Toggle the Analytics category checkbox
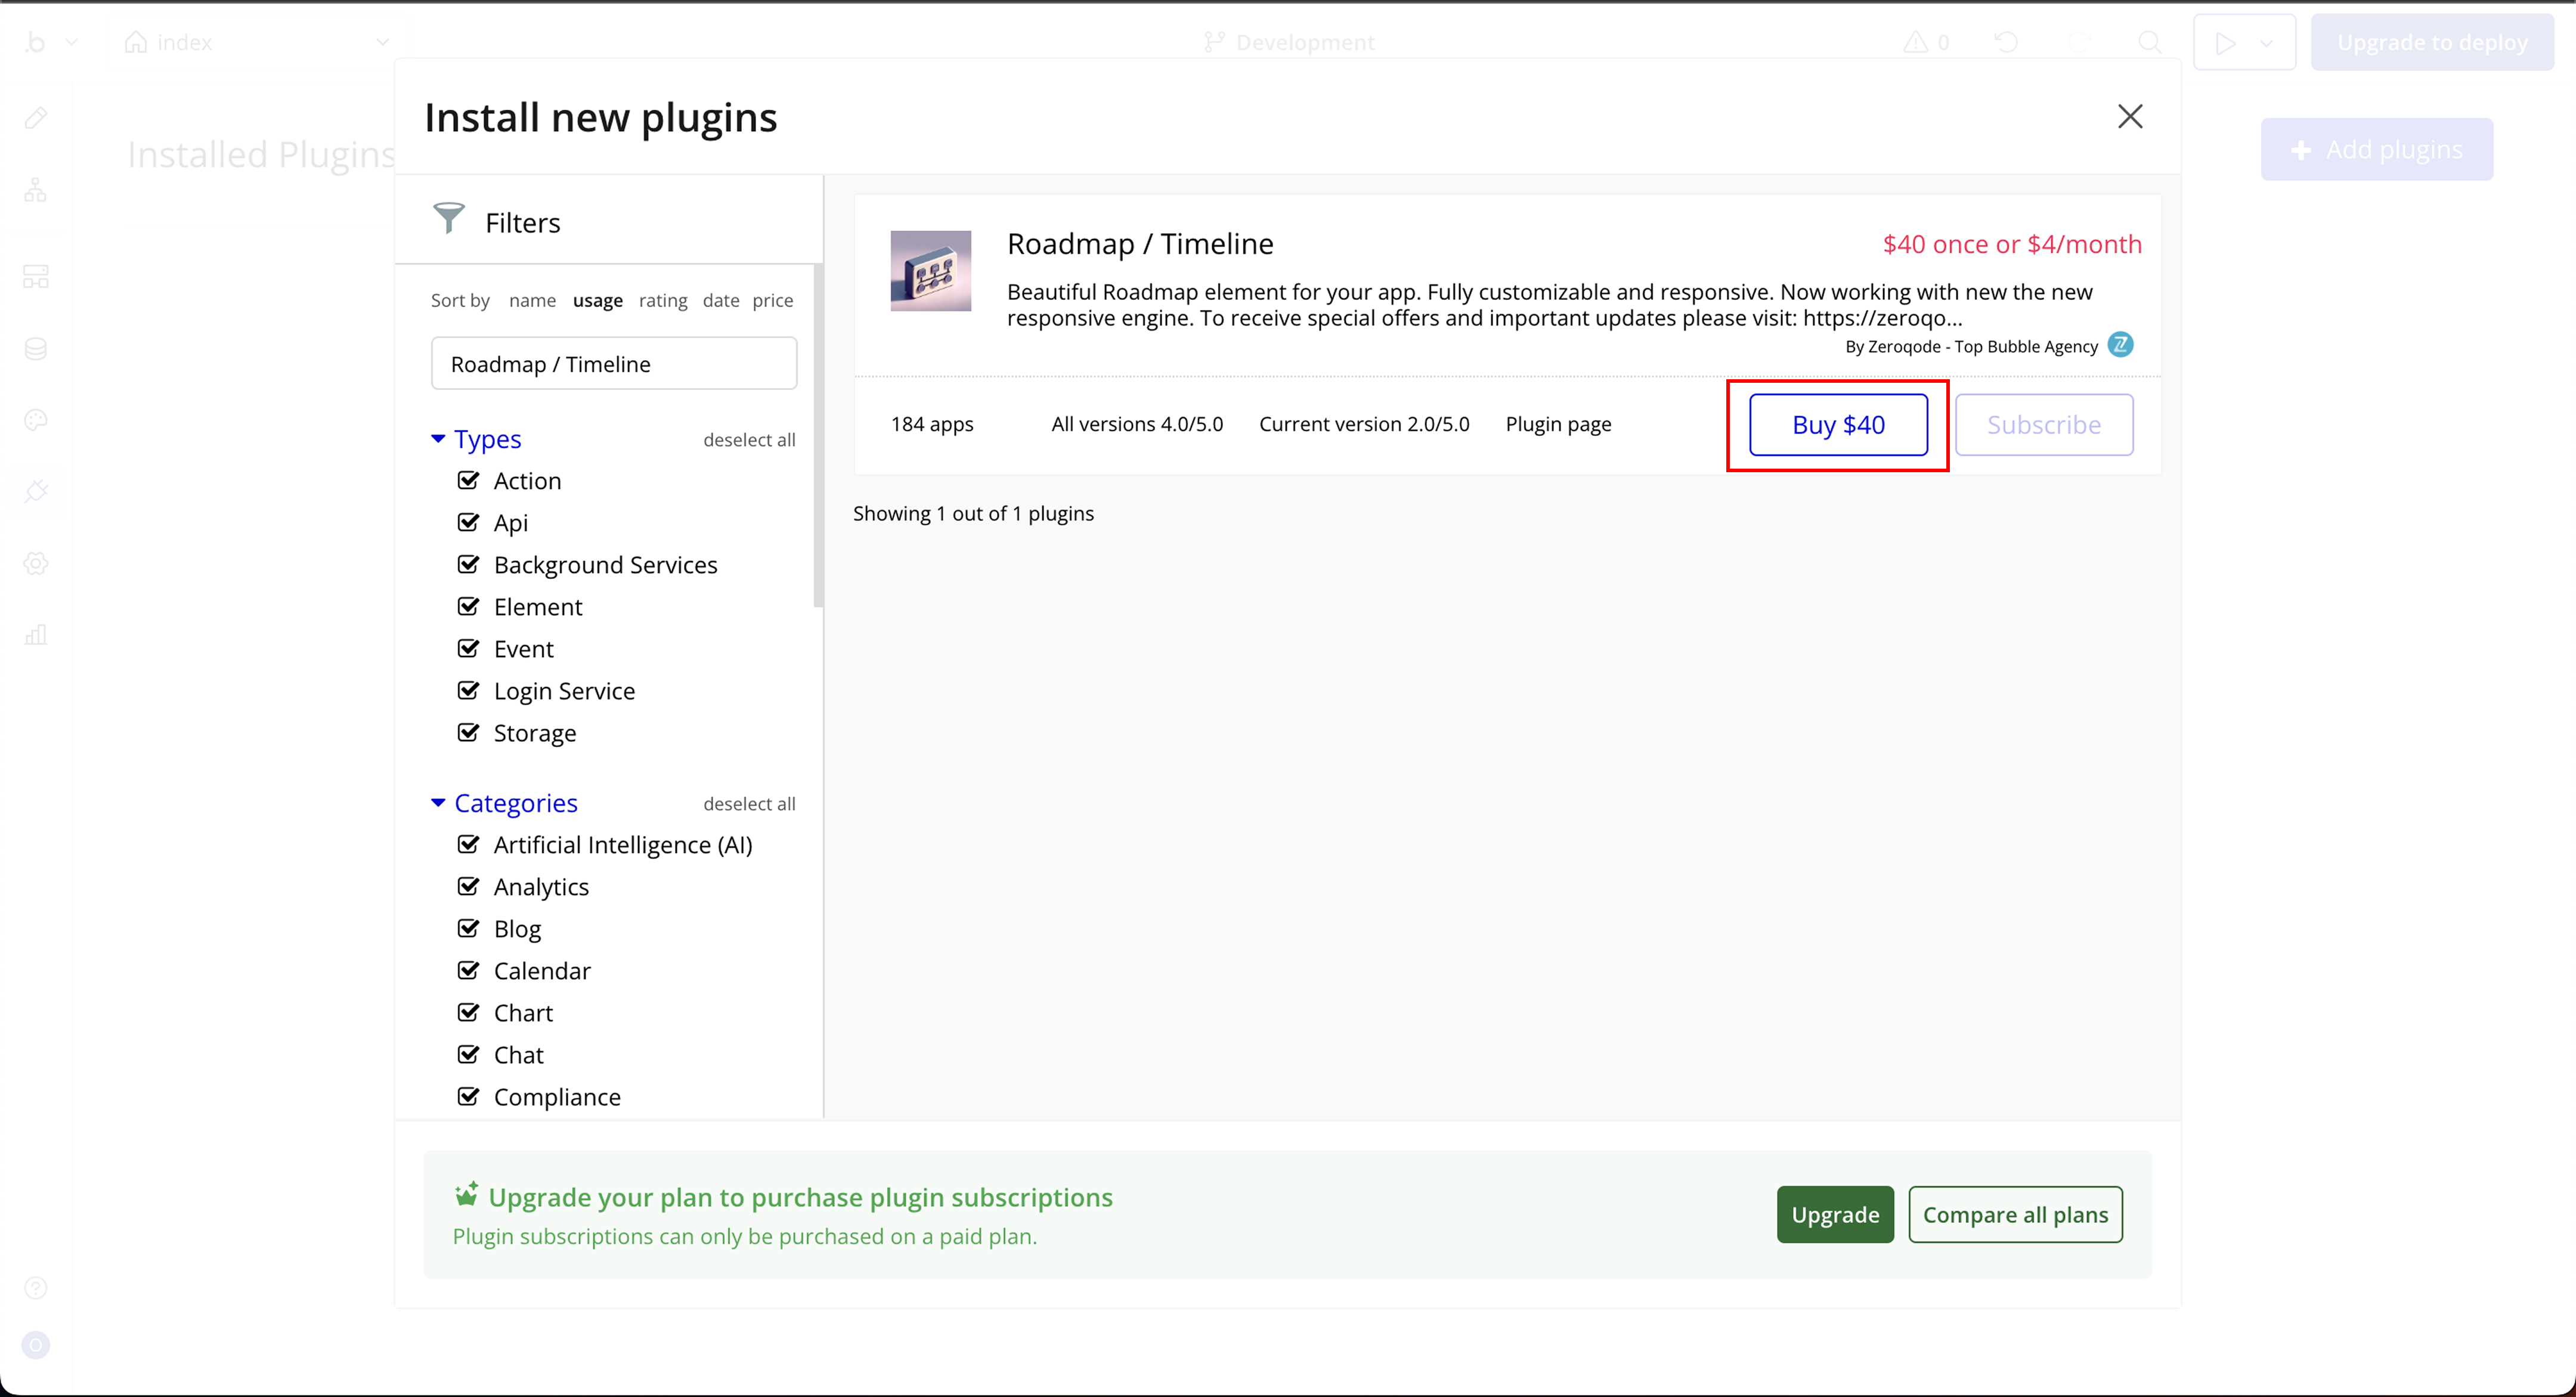This screenshot has height=1397, width=2576. [468, 887]
